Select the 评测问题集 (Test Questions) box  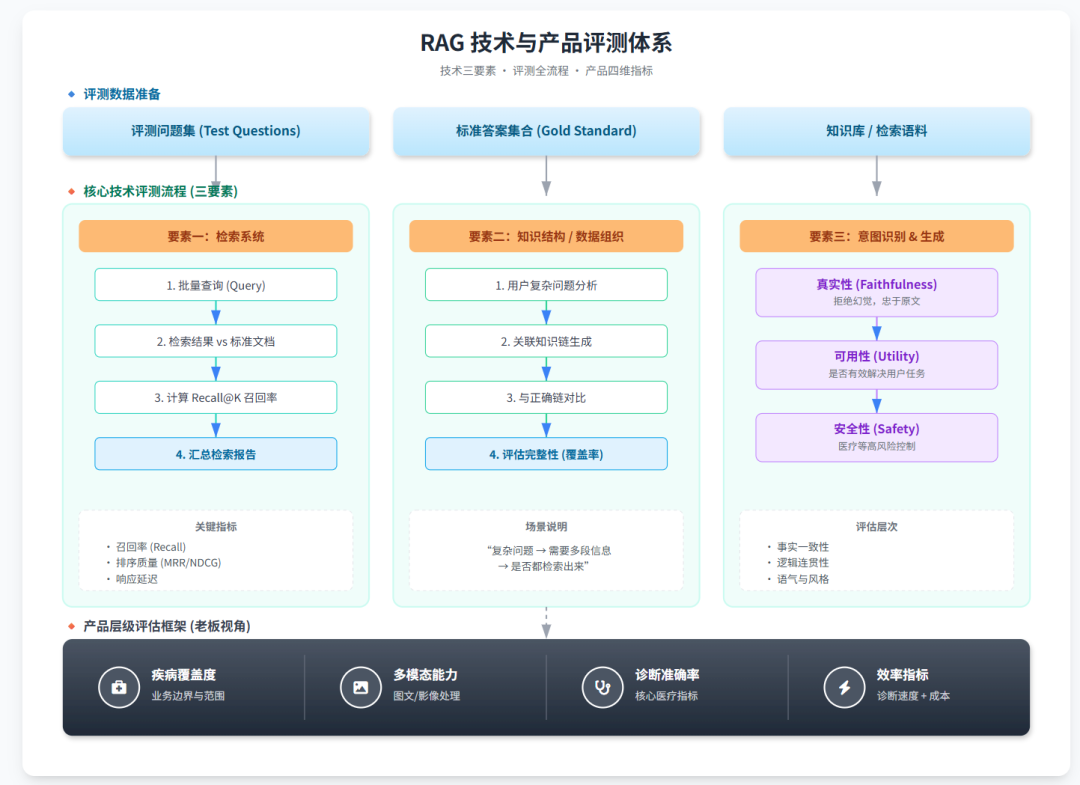click(216, 131)
